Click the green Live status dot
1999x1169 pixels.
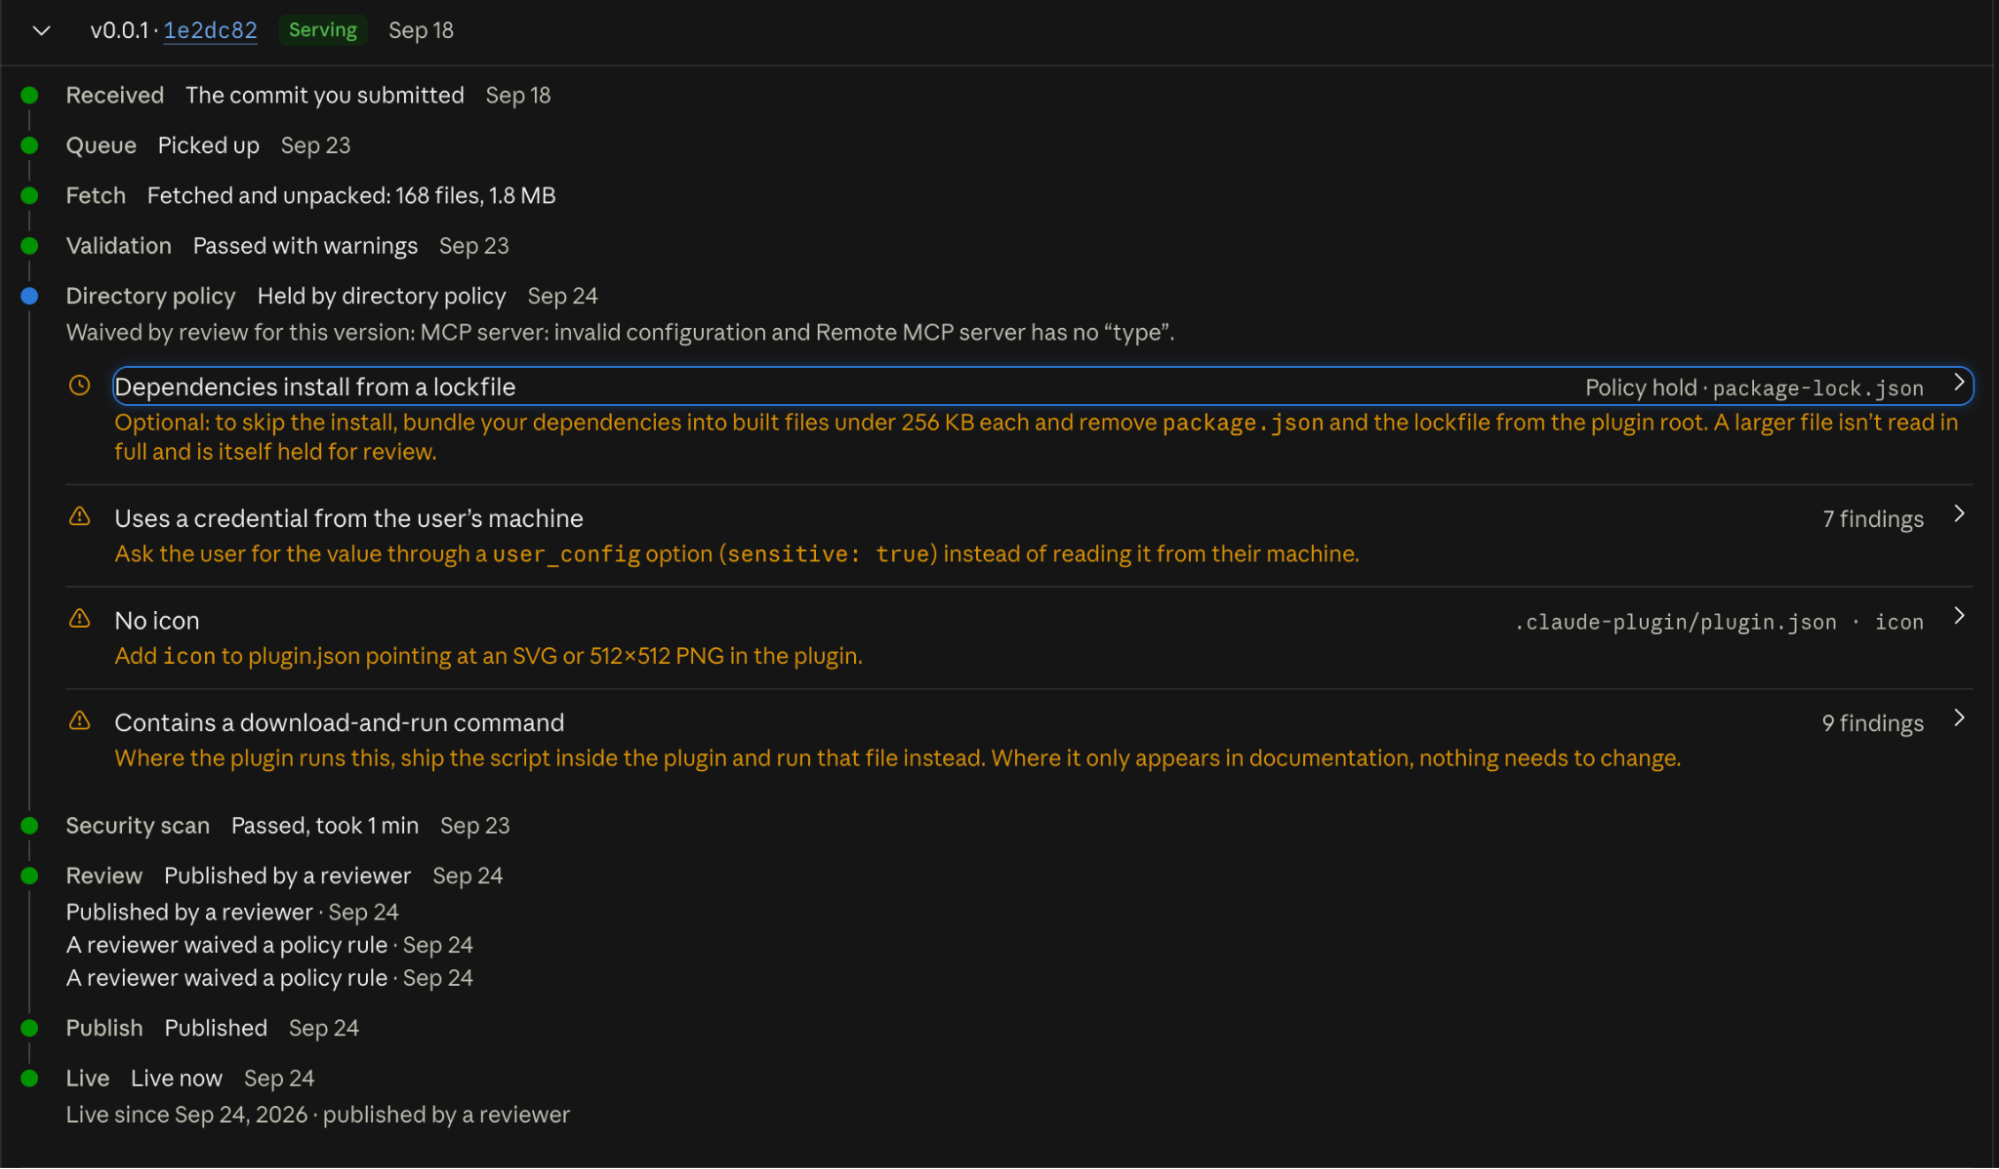click(x=29, y=1078)
